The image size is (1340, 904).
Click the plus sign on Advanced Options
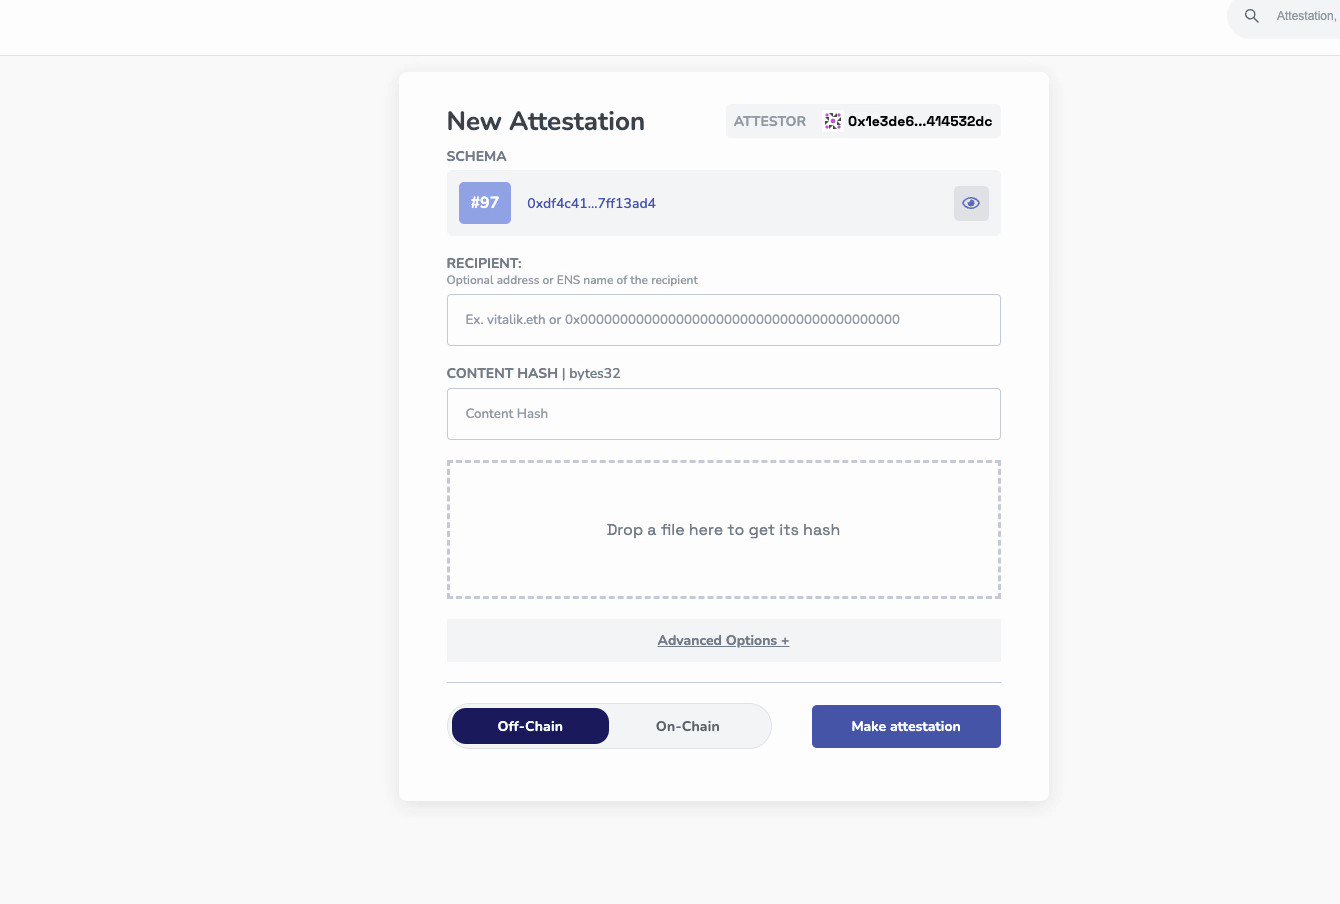[x=785, y=640]
